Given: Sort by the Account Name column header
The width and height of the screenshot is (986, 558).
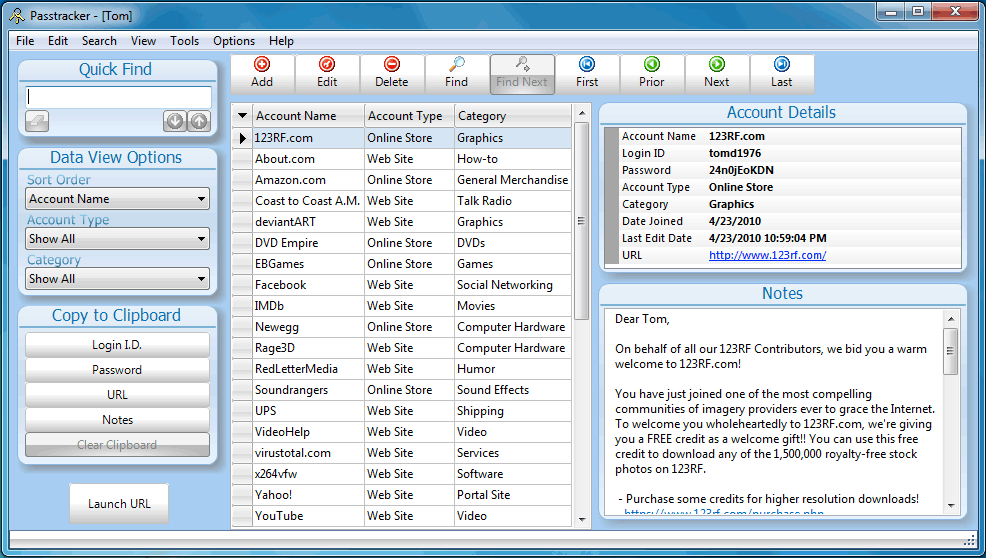Looking at the screenshot, I should [308, 116].
